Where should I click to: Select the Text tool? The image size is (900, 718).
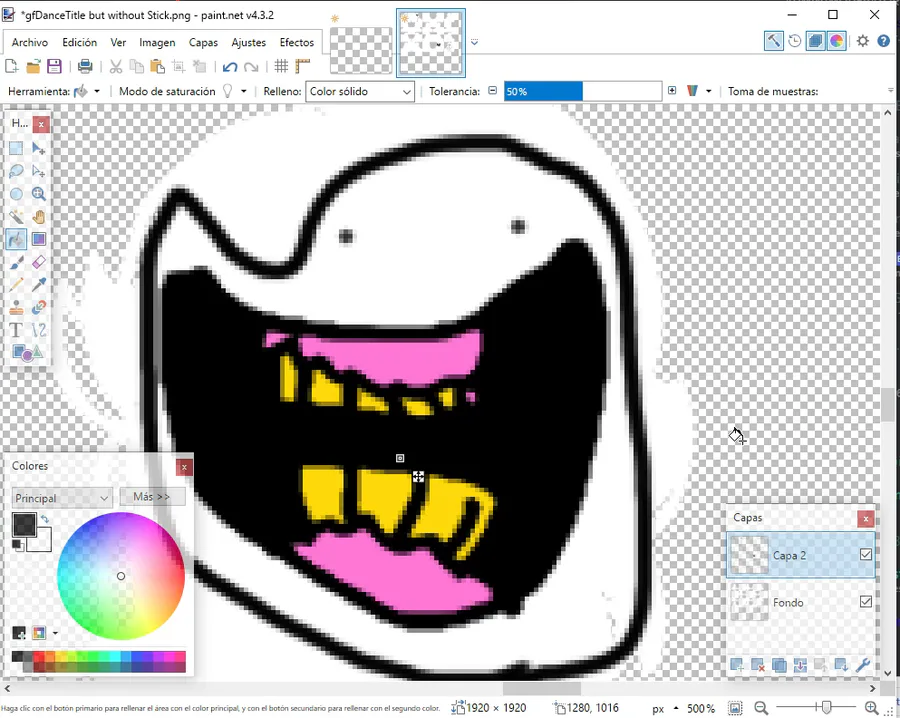16,330
